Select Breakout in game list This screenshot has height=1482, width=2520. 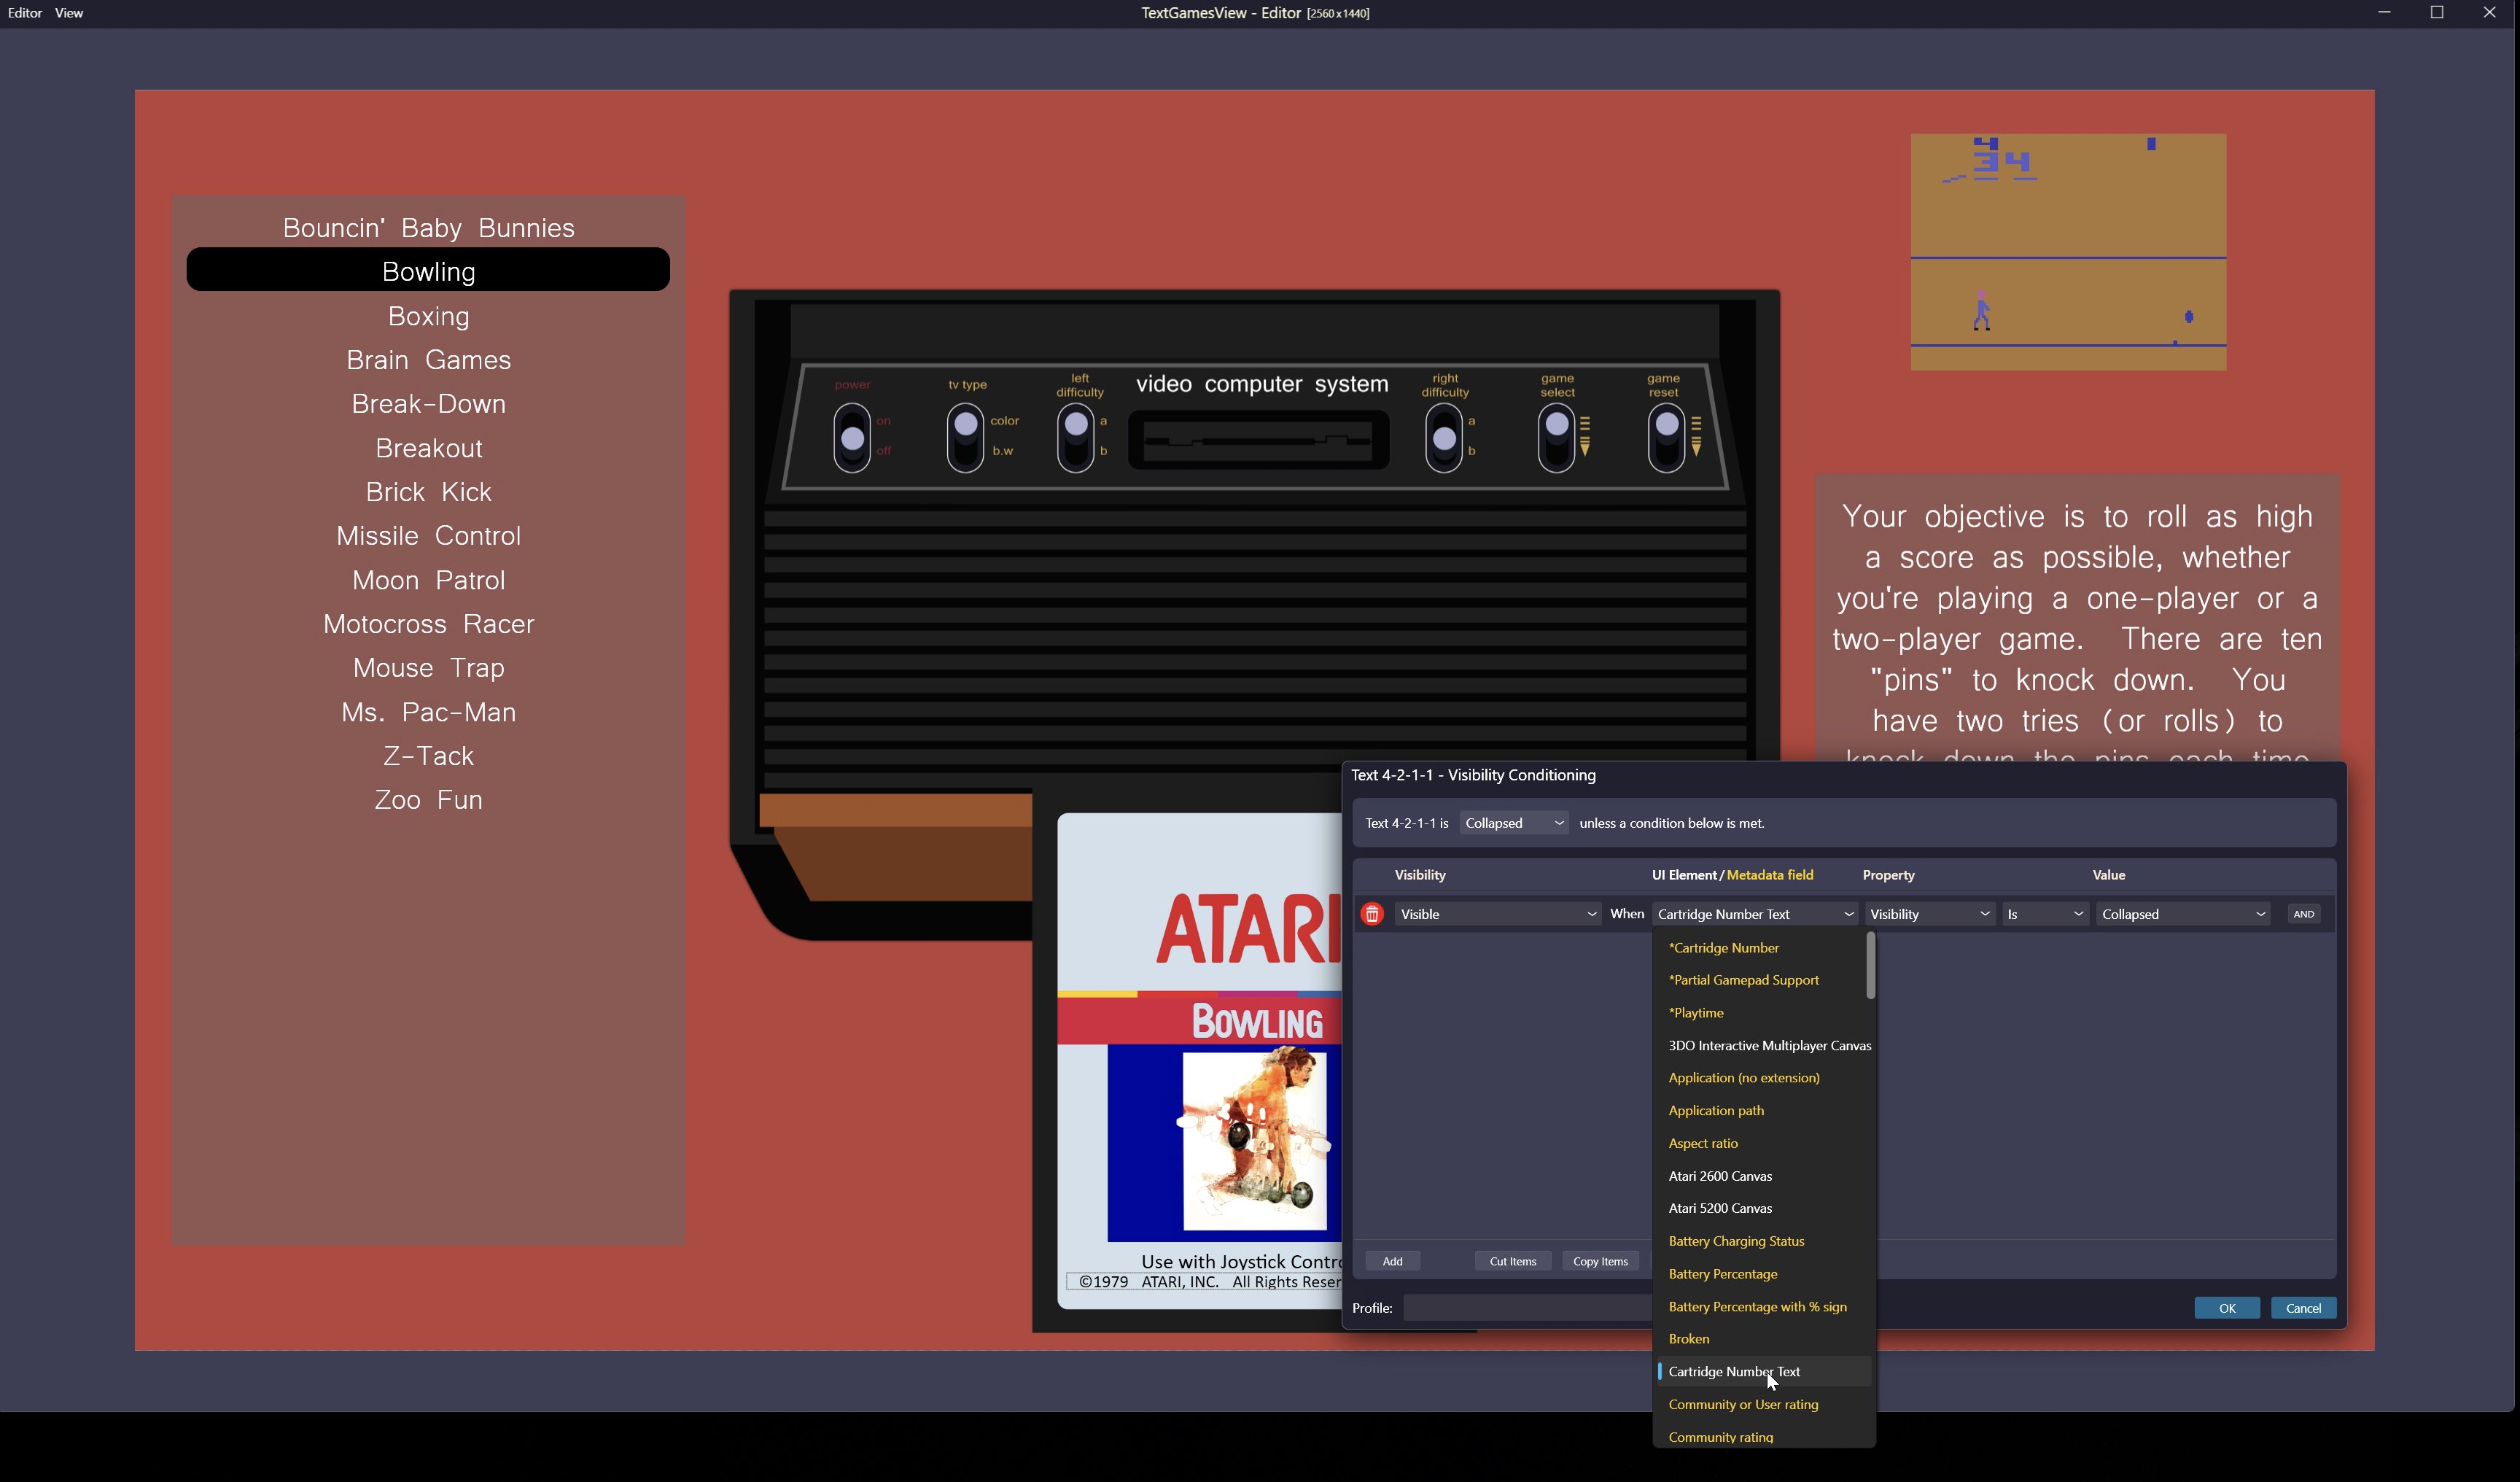tap(428, 448)
